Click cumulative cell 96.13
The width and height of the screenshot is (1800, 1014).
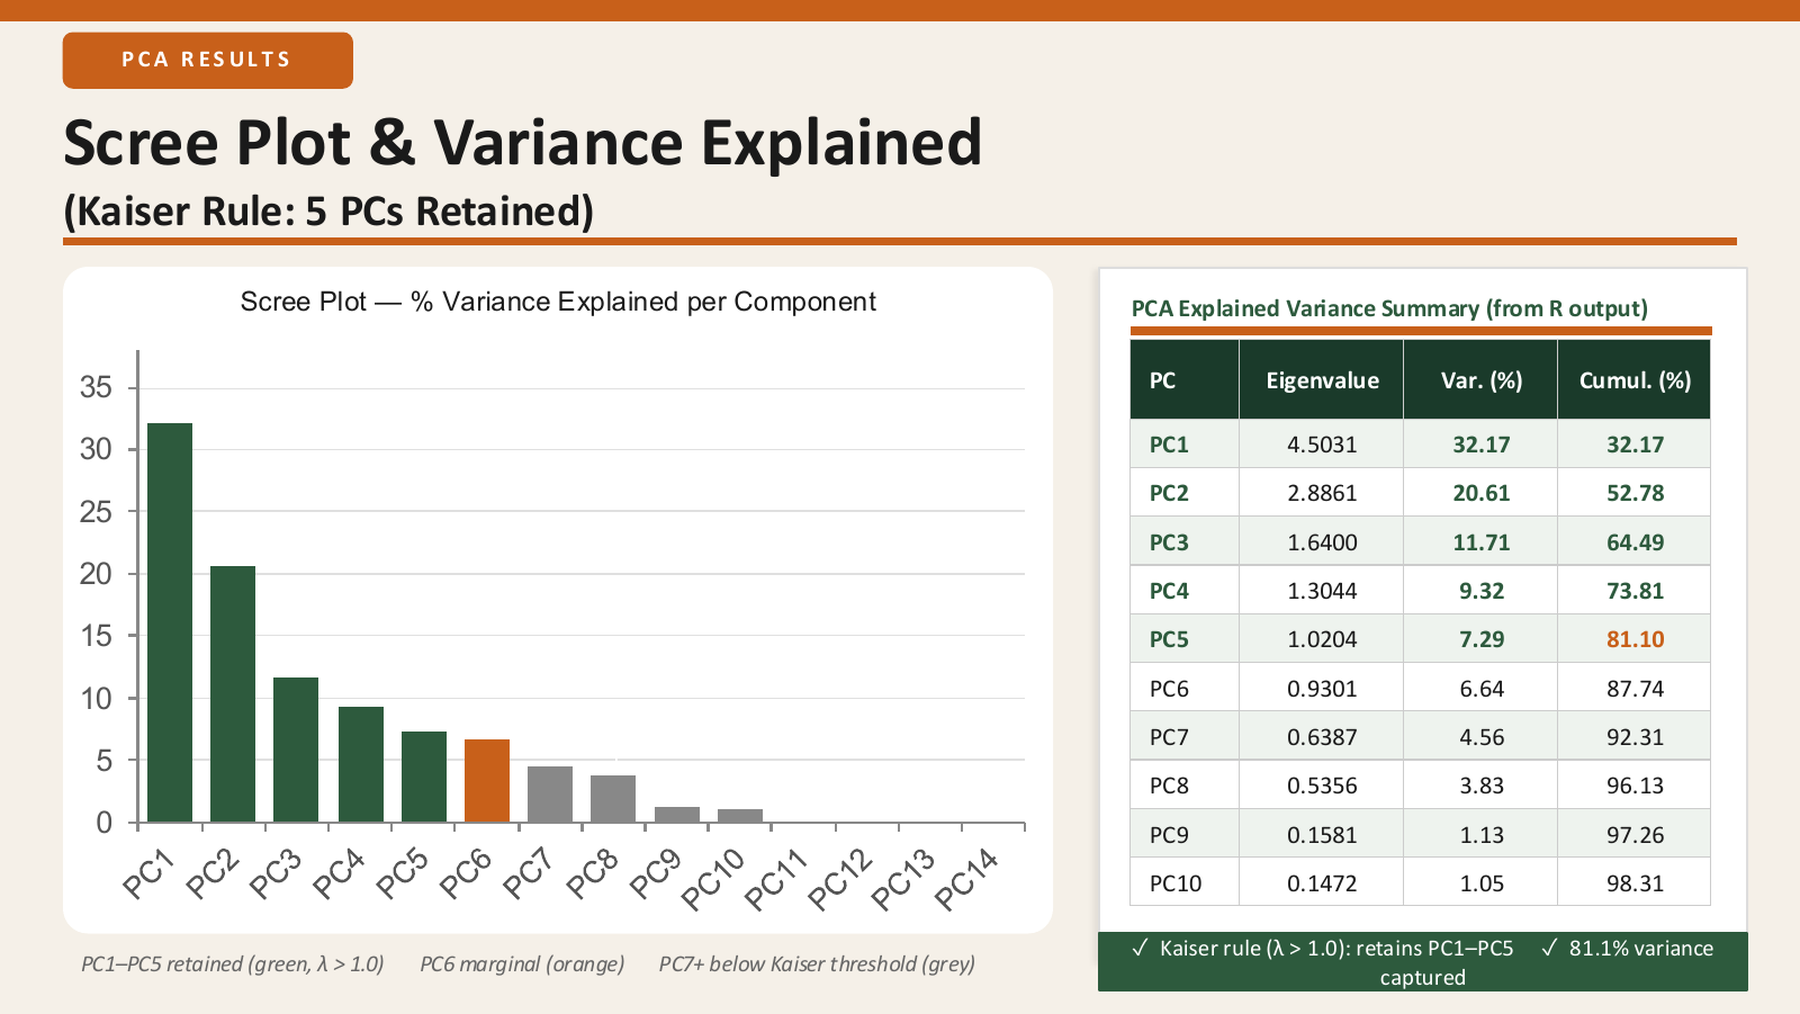pyautogui.click(x=1635, y=785)
